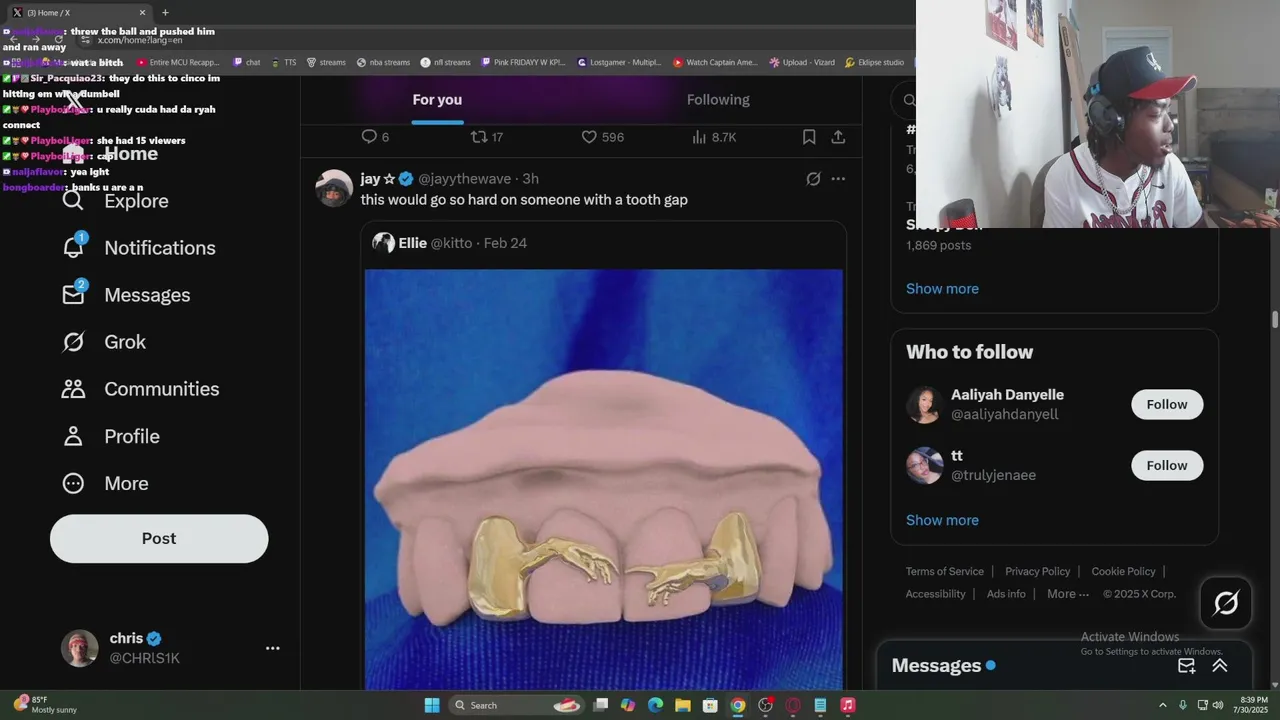The width and height of the screenshot is (1280, 720).
Task: Click @jayythewave handle
Action: coord(464,179)
